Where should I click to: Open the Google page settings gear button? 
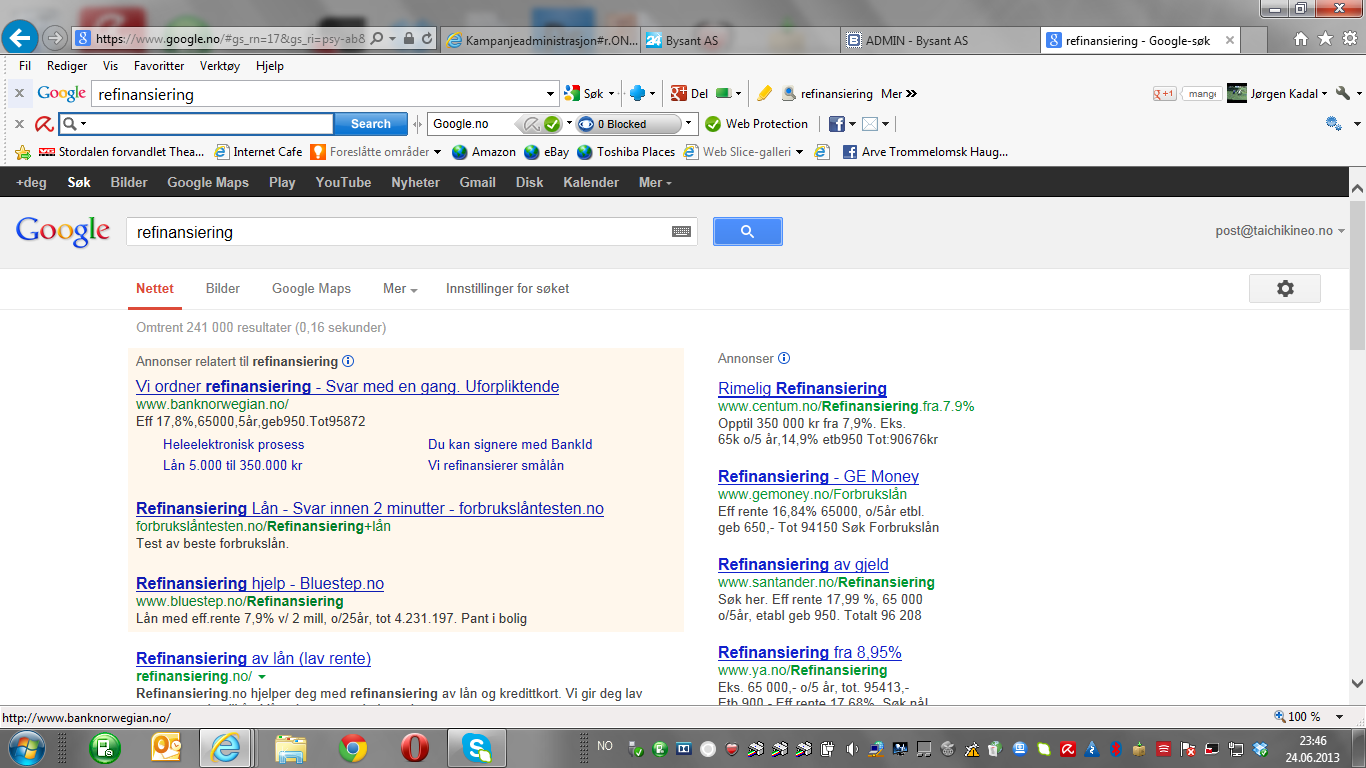coord(1285,288)
